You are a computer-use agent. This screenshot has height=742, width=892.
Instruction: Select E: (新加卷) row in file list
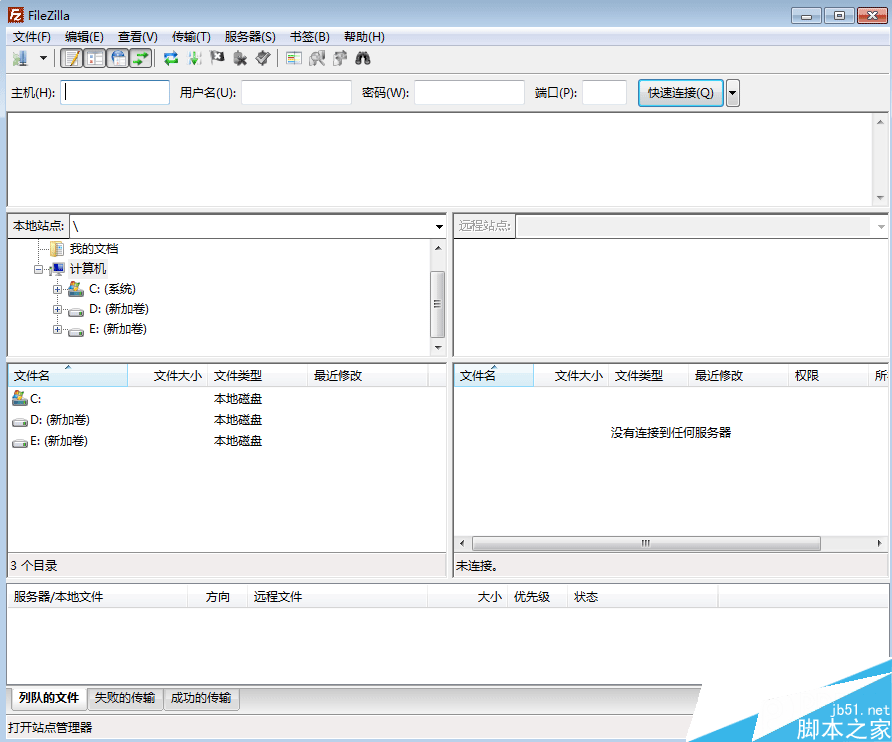tap(227, 441)
